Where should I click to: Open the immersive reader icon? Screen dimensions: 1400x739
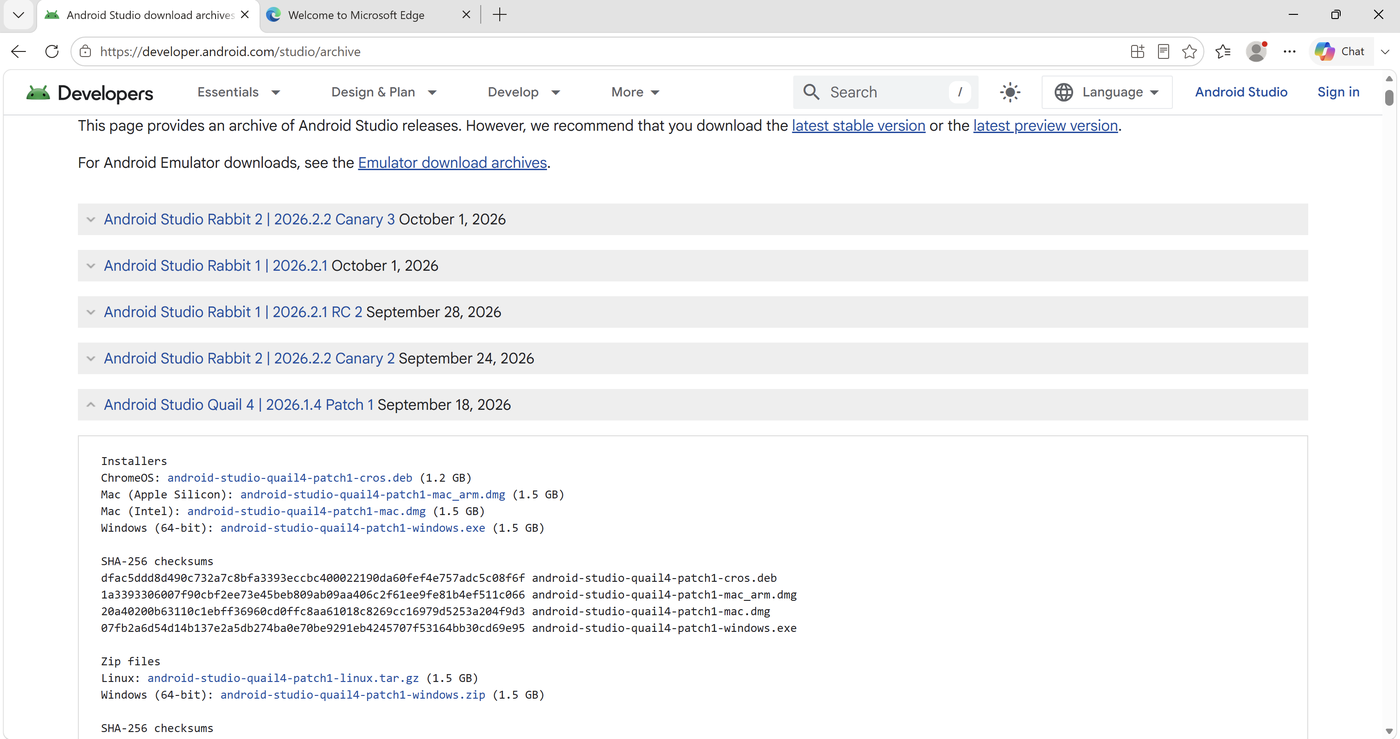[x=1163, y=51]
